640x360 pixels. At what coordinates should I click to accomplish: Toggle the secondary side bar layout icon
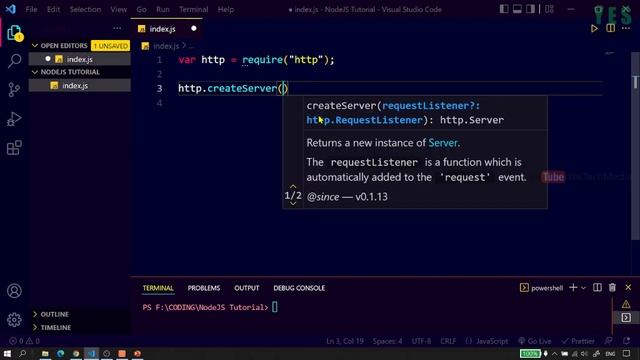click(530, 9)
